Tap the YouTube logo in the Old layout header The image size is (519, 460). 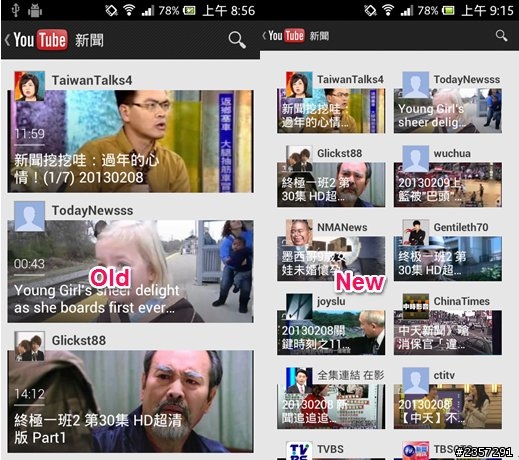tap(40, 40)
